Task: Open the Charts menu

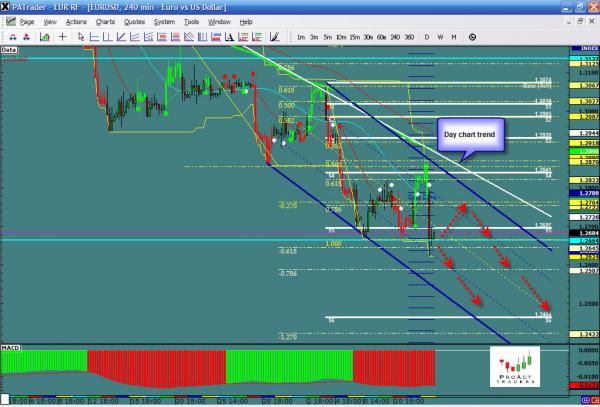Action: tap(105, 21)
